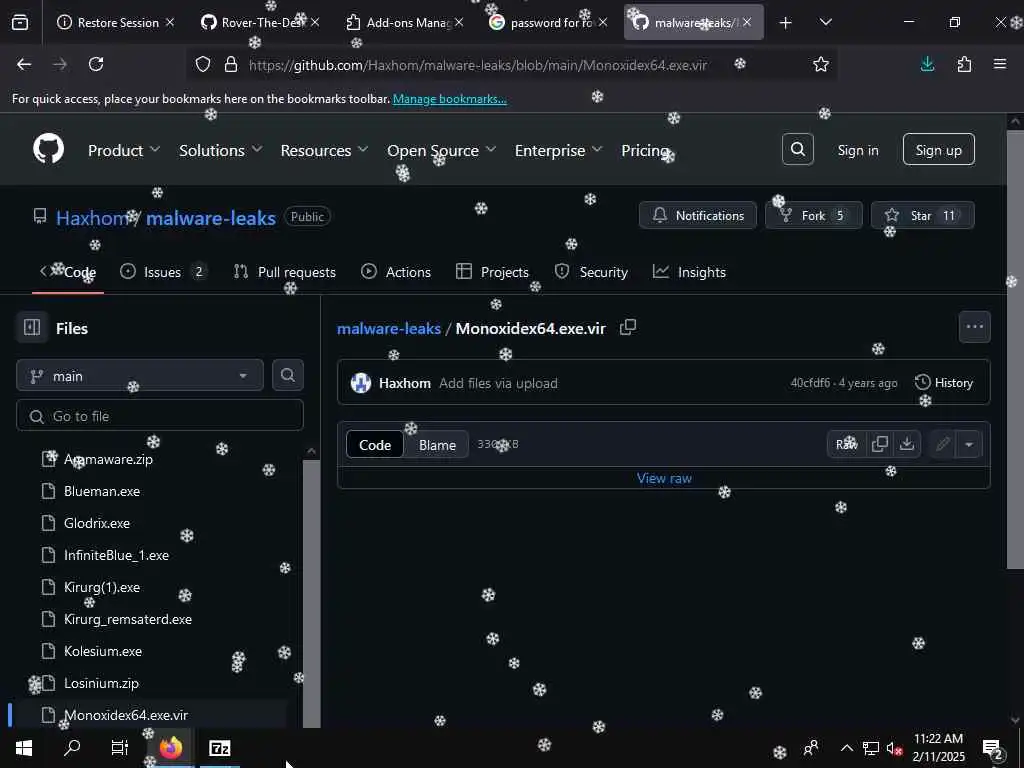This screenshot has width=1024, height=768.
Task: Click the browser address bar URL
Action: tap(478, 65)
